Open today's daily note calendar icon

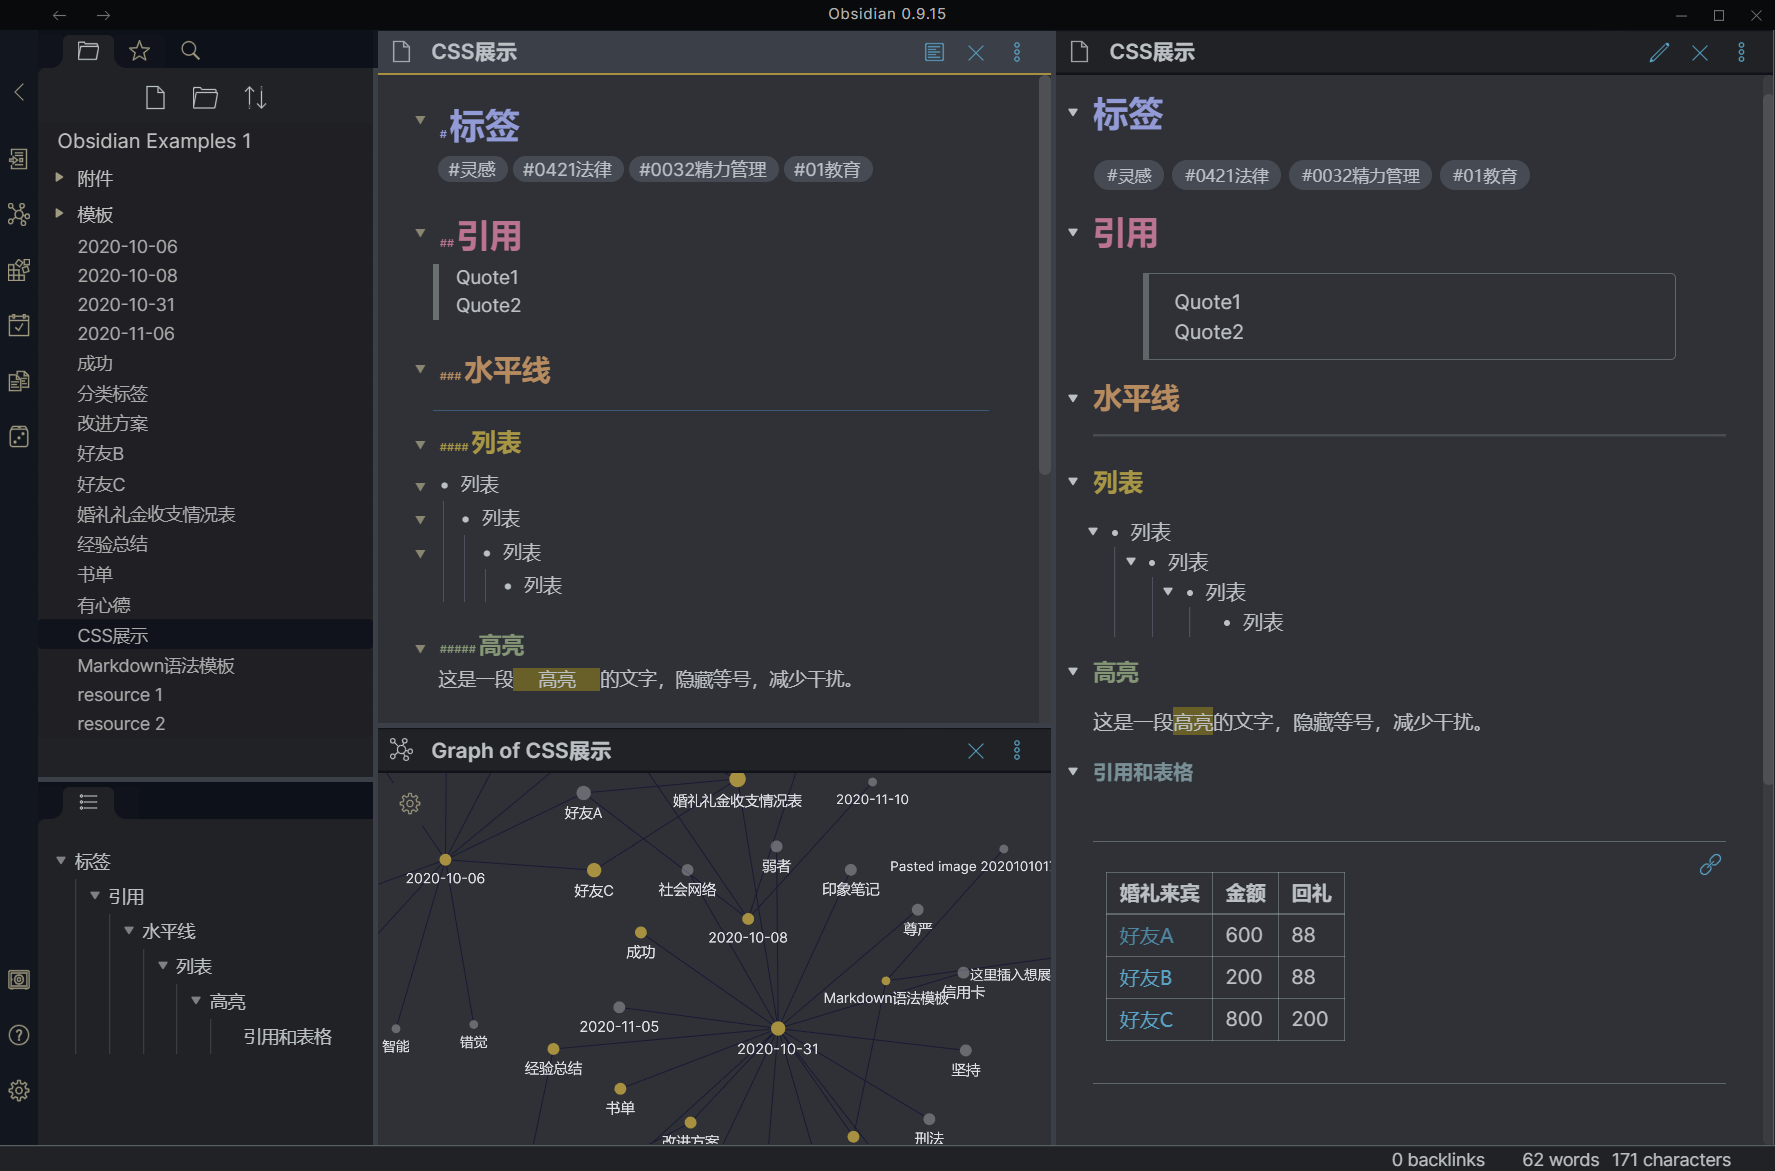pyautogui.click(x=18, y=325)
